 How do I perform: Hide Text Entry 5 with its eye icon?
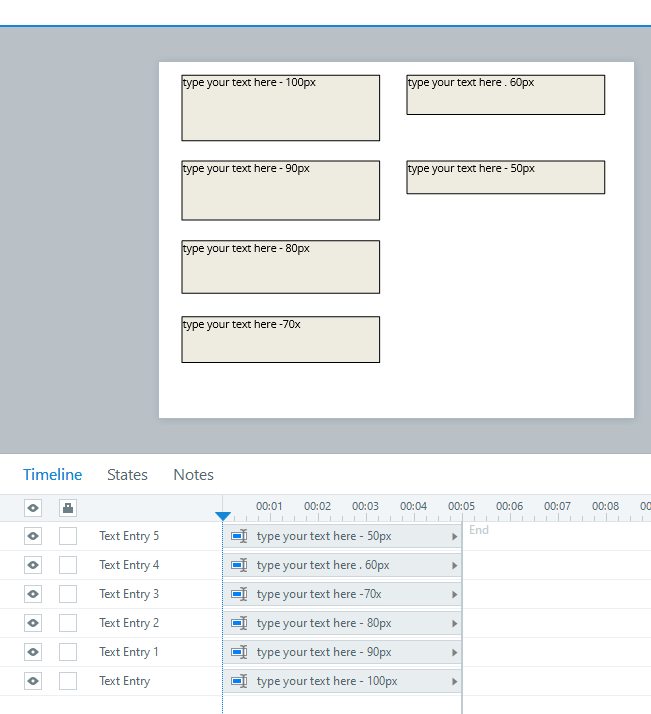coord(33,536)
